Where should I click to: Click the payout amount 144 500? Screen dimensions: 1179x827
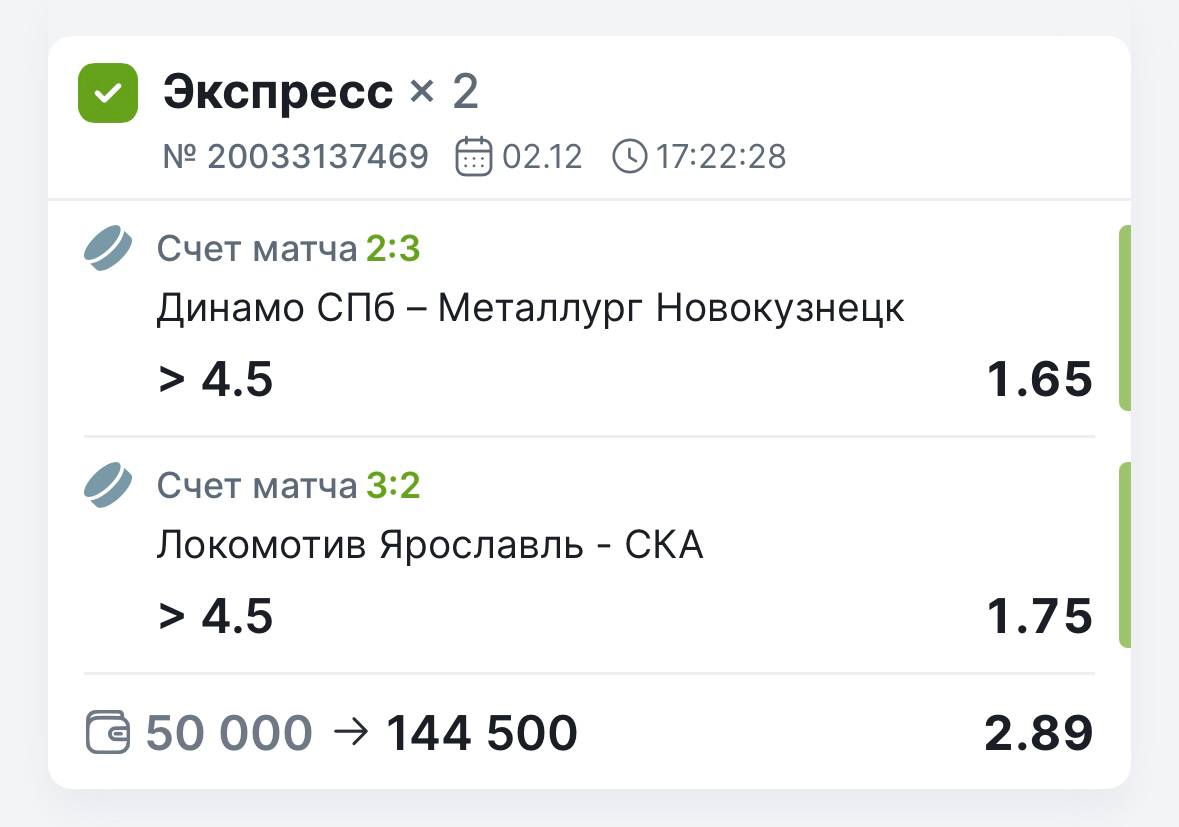click(x=482, y=733)
